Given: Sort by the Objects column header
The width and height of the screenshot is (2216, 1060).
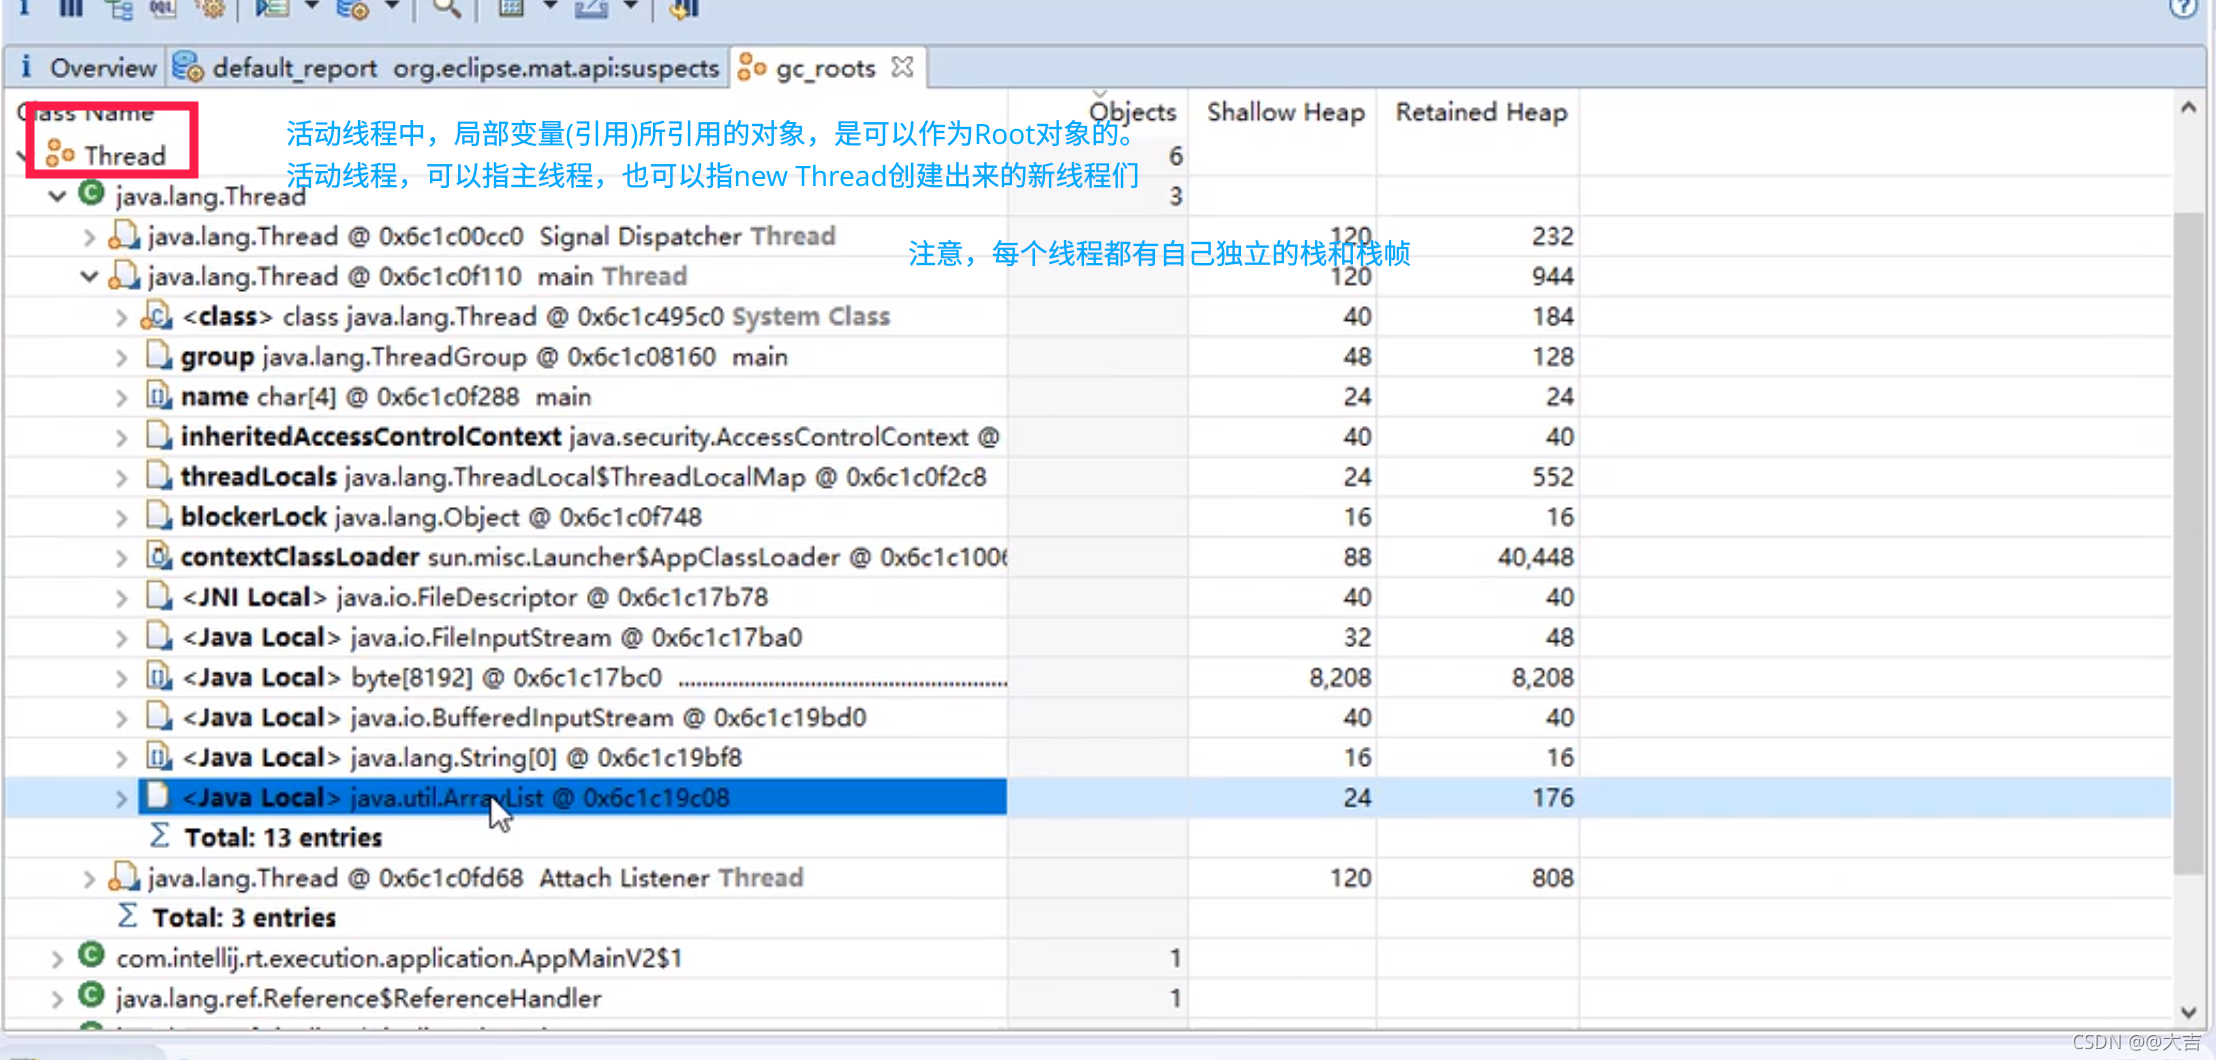Looking at the screenshot, I should [x=1132, y=111].
